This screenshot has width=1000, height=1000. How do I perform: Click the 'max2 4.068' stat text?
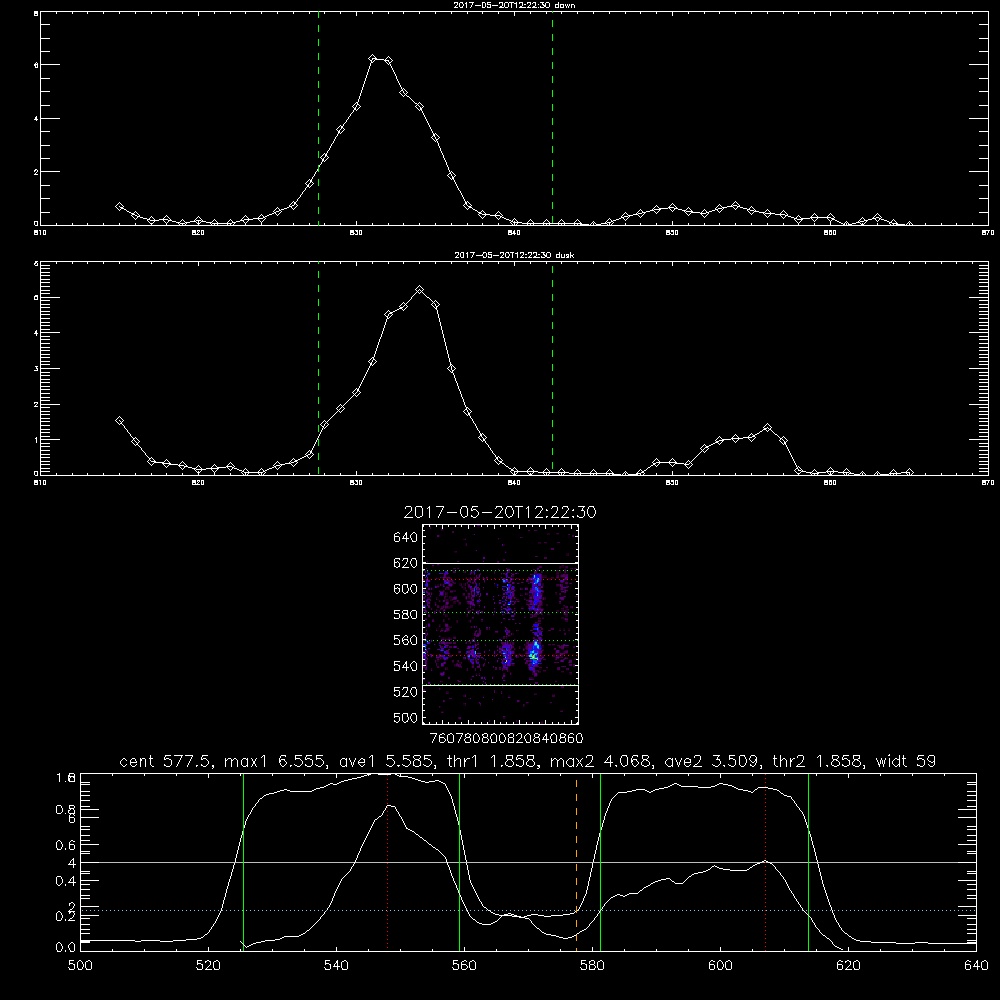(603, 761)
